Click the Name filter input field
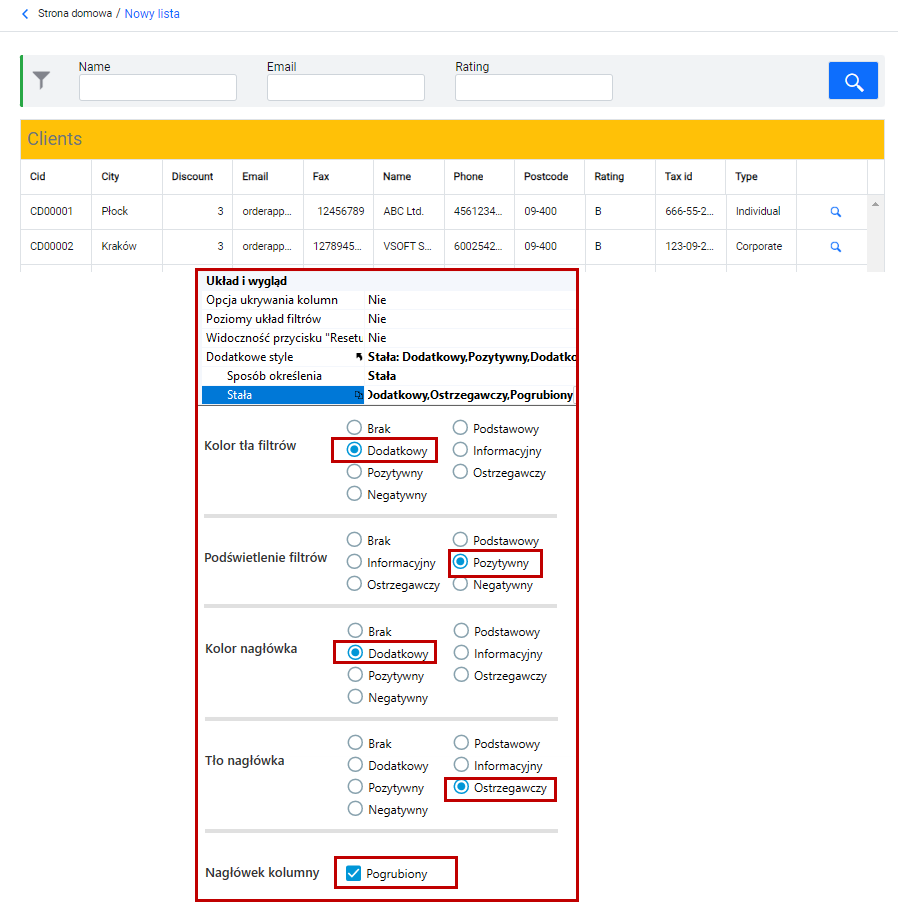Image resolution: width=898 pixels, height=902 pixels. [158, 87]
